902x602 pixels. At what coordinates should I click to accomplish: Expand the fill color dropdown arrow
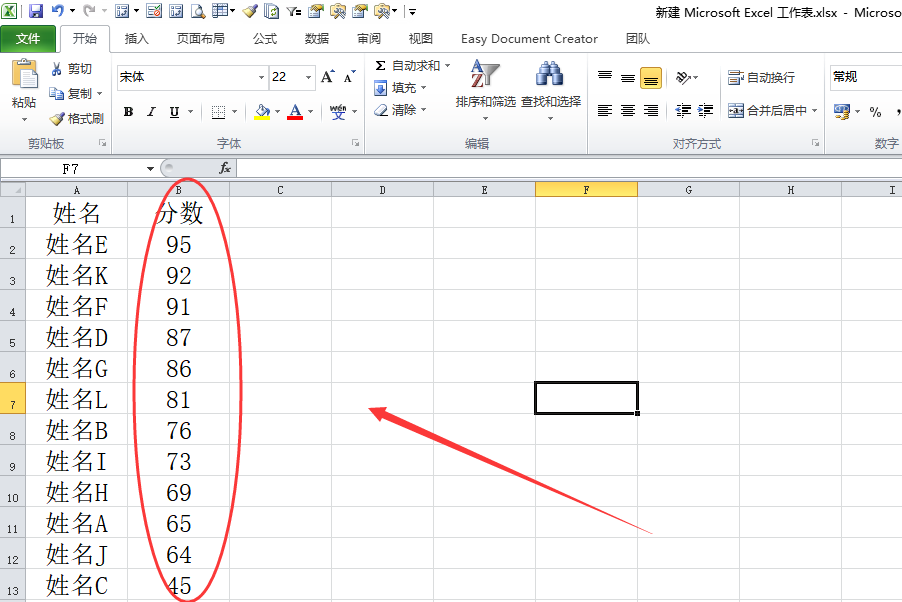coord(277,112)
